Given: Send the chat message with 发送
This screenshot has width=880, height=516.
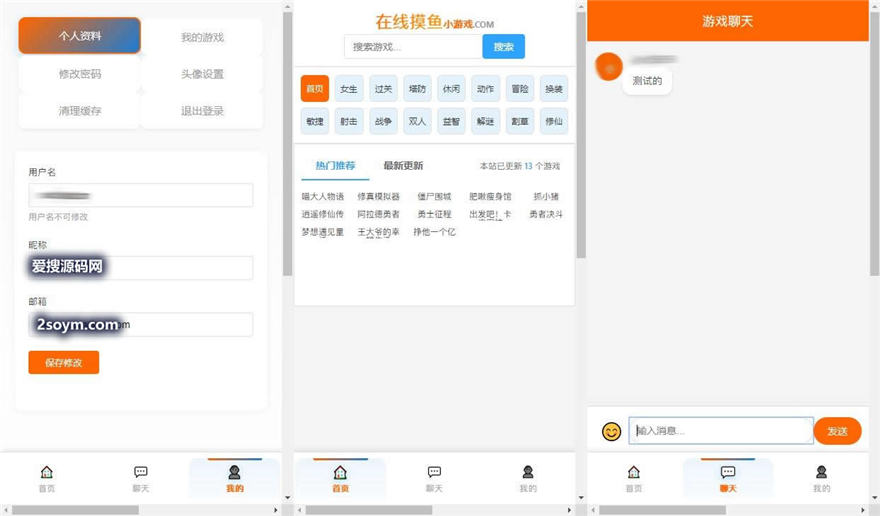Looking at the screenshot, I should (837, 431).
